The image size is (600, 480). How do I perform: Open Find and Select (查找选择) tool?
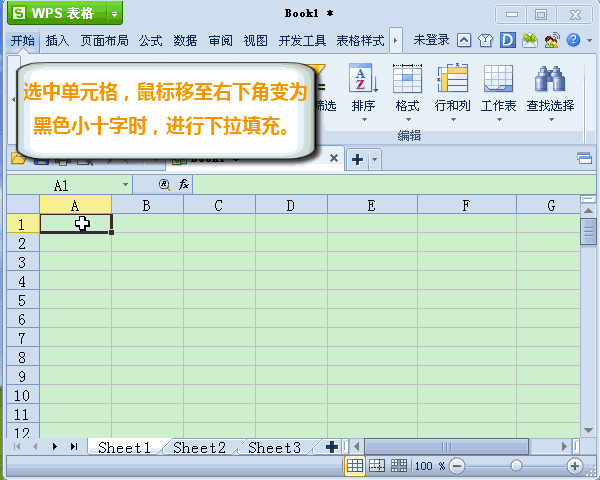pyautogui.click(x=550, y=88)
